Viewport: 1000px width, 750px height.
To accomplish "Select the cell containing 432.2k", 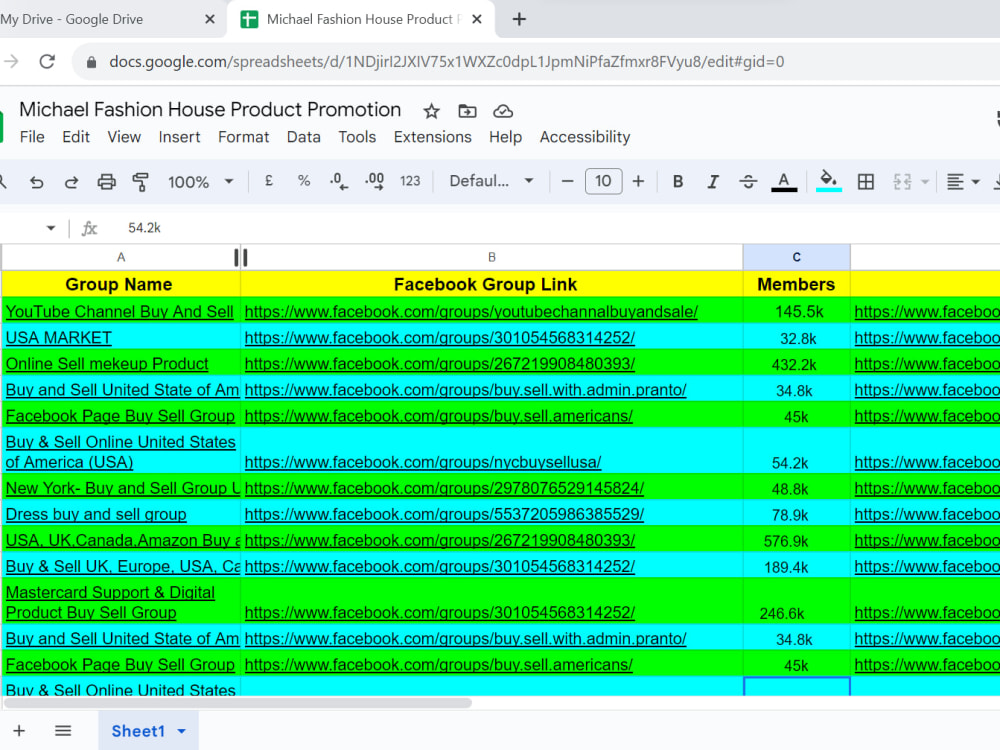I will pyautogui.click(x=797, y=364).
